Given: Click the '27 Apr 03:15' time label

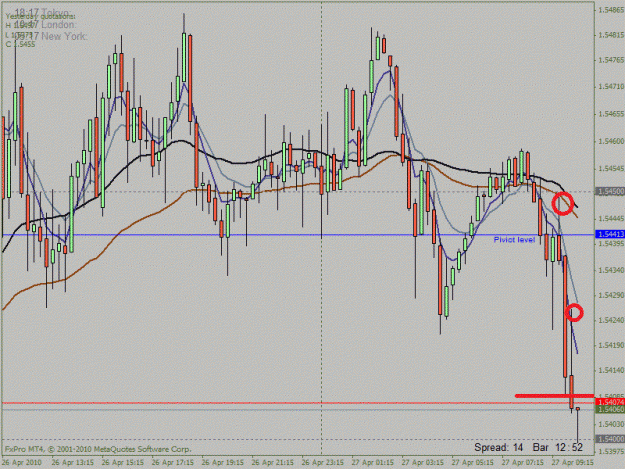Looking at the screenshot, I should pos(423,463).
